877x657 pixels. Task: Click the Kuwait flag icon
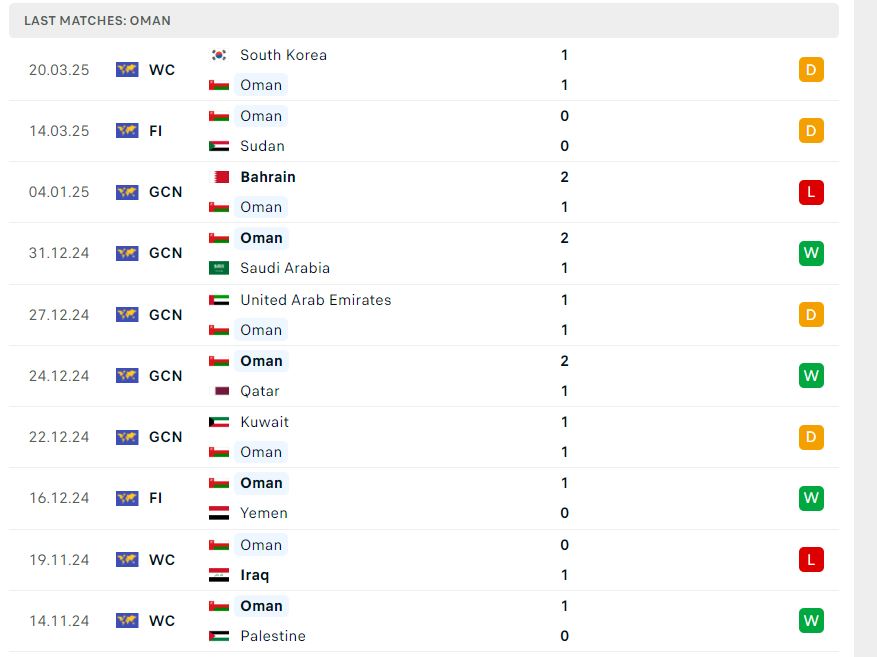219,422
